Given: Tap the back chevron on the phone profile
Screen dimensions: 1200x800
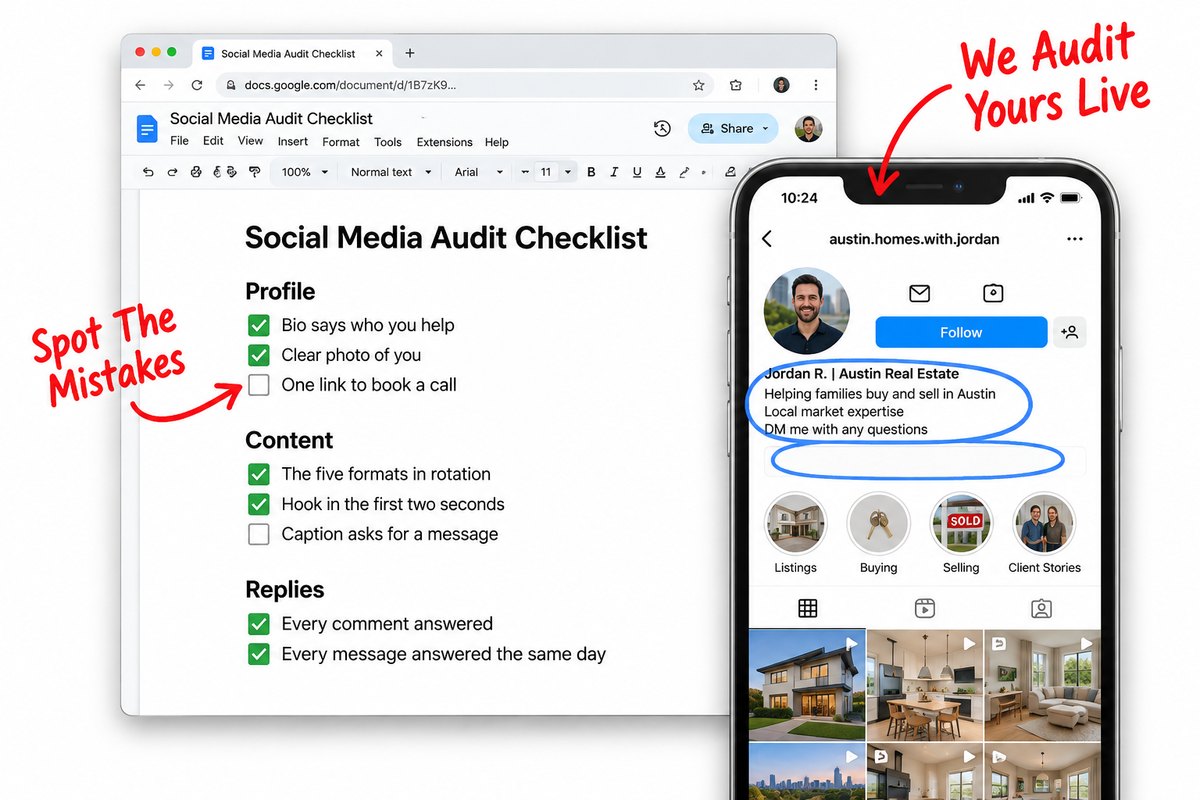Looking at the screenshot, I should click(767, 239).
